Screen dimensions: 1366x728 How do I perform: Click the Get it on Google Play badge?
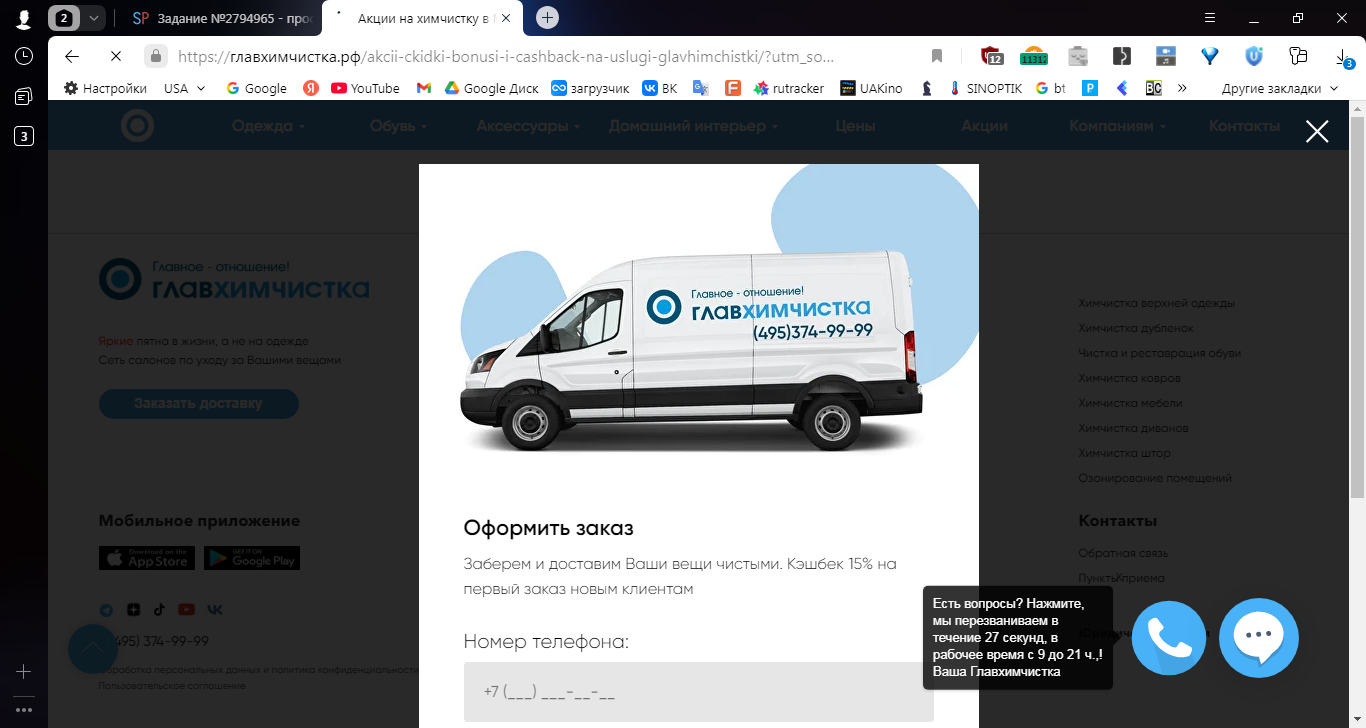pos(252,558)
